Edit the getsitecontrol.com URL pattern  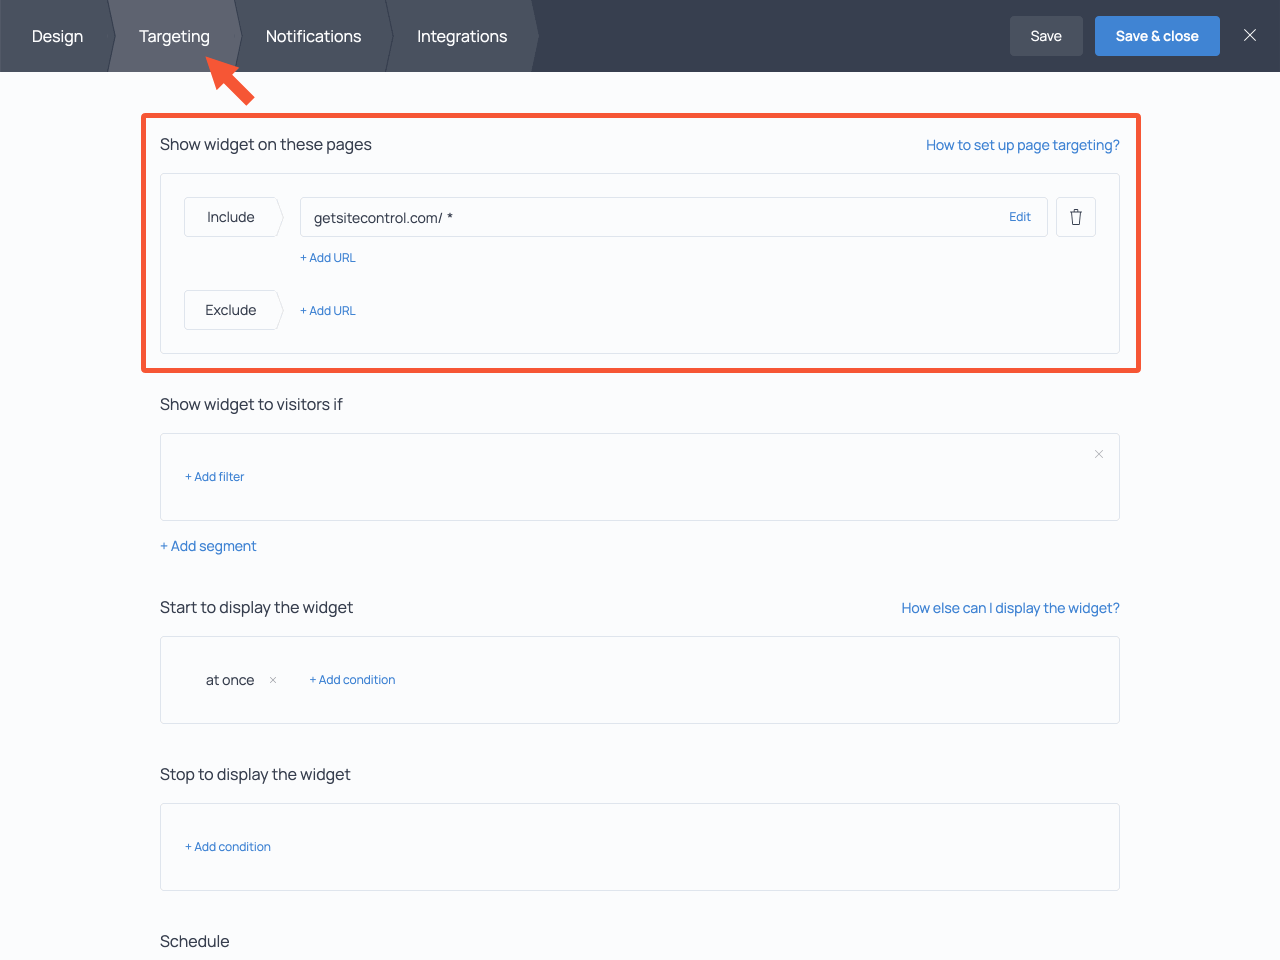[1020, 216]
